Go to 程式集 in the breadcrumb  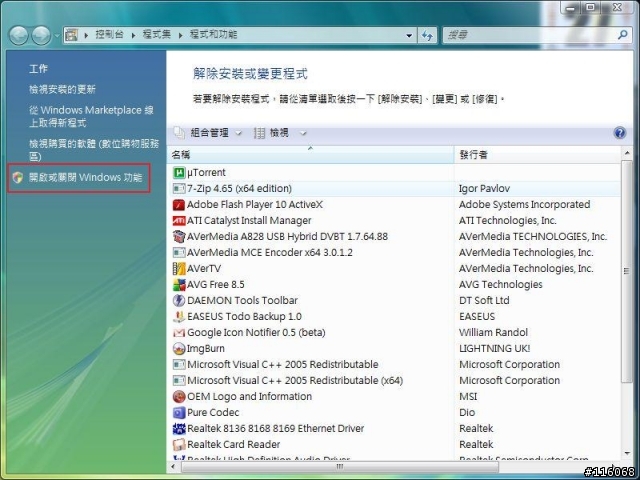[x=157, y=35]
